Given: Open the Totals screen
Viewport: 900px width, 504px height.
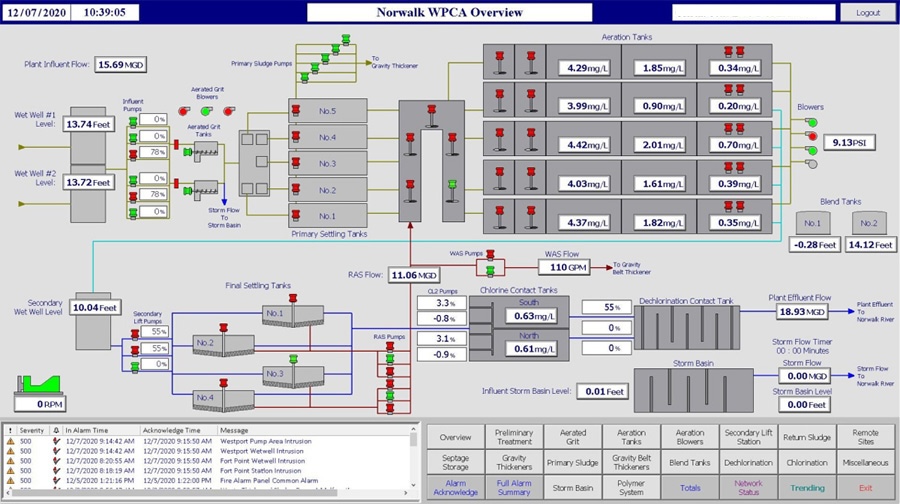Looking at the screenshot, I should (x=690, y=488).
